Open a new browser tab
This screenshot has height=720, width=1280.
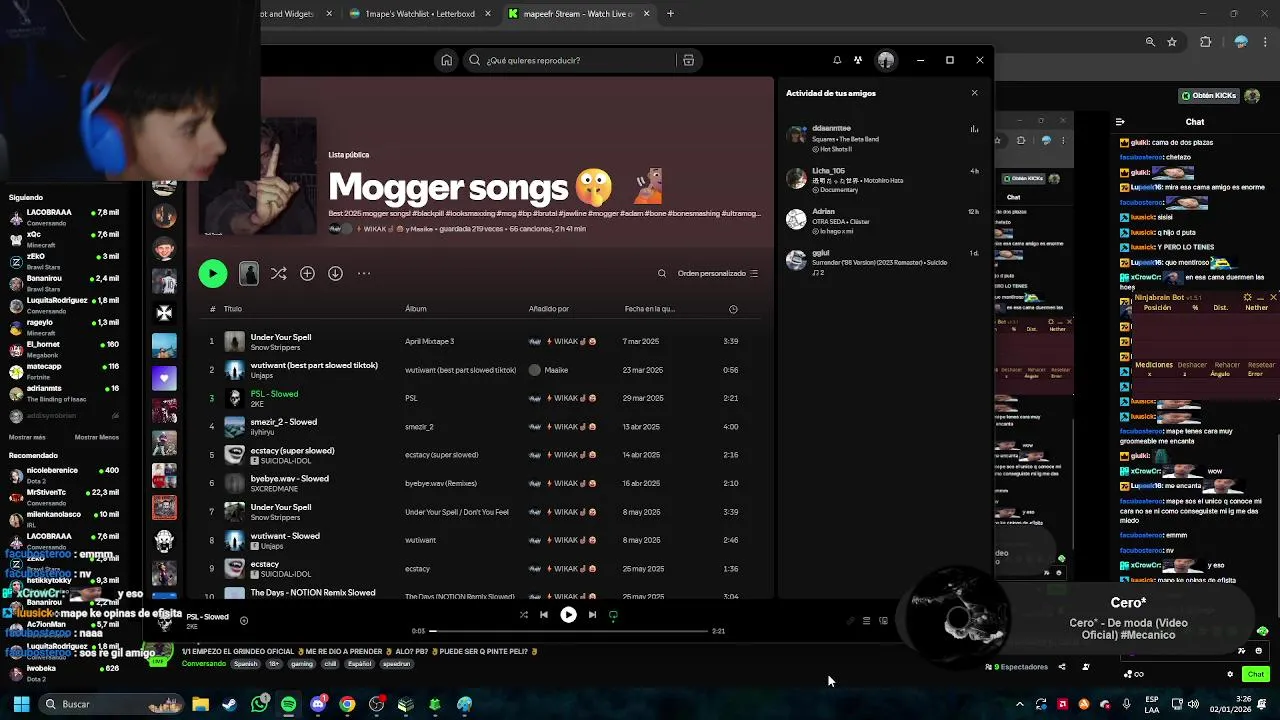tap(670, 14)
